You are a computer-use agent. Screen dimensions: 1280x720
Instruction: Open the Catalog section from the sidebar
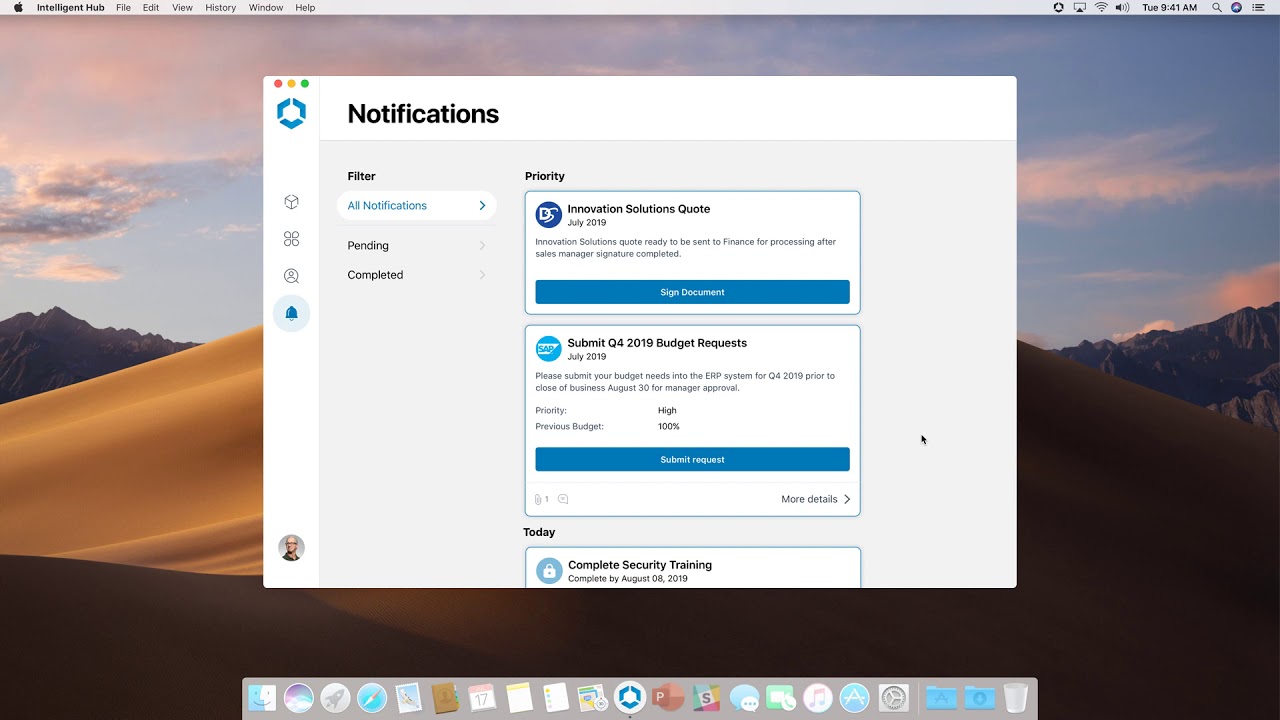tap(291, 201)
